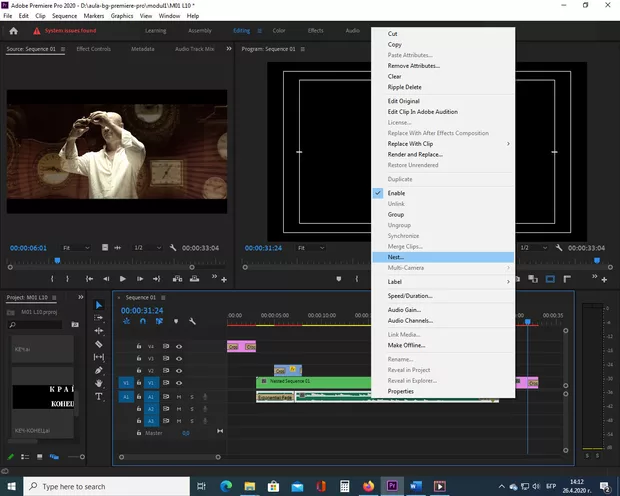Screen dimensions: 620x496
Task: Select the Selection tool arrow
Action: click(x=99, y=305)
